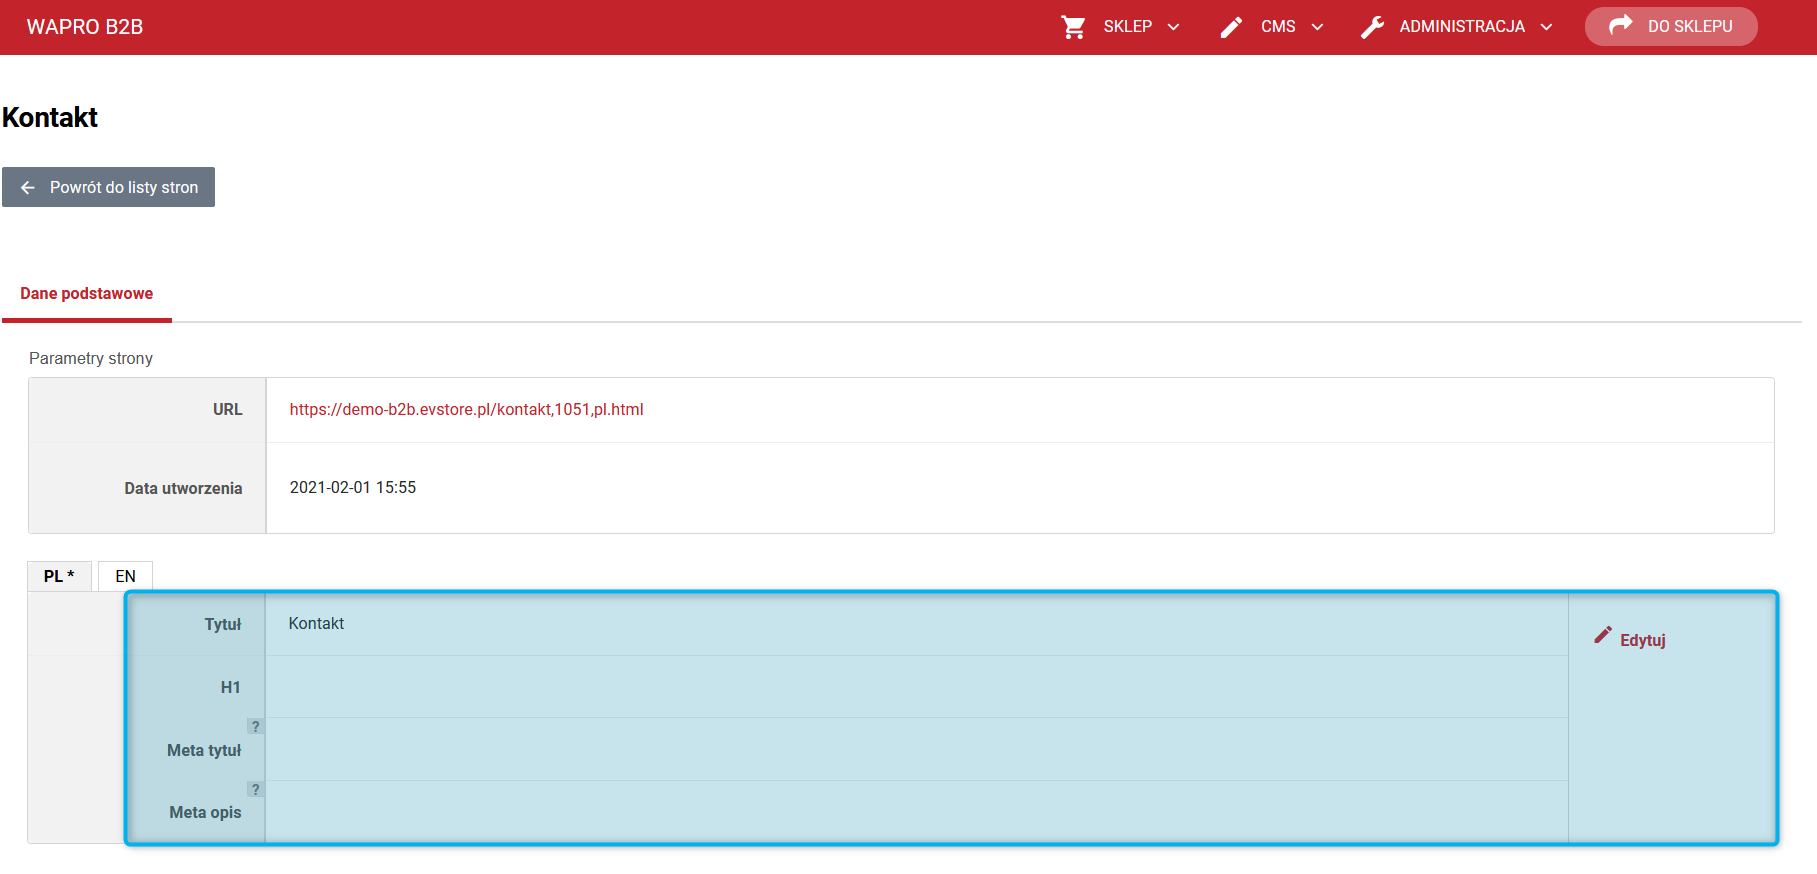Click the Parametry strony section label
Screen dimensions: 1817x874
pyautogui.click(x=91, y=358)
